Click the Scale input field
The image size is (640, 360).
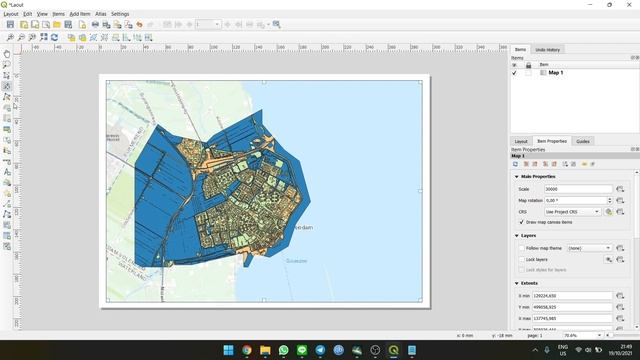(578, 189)
